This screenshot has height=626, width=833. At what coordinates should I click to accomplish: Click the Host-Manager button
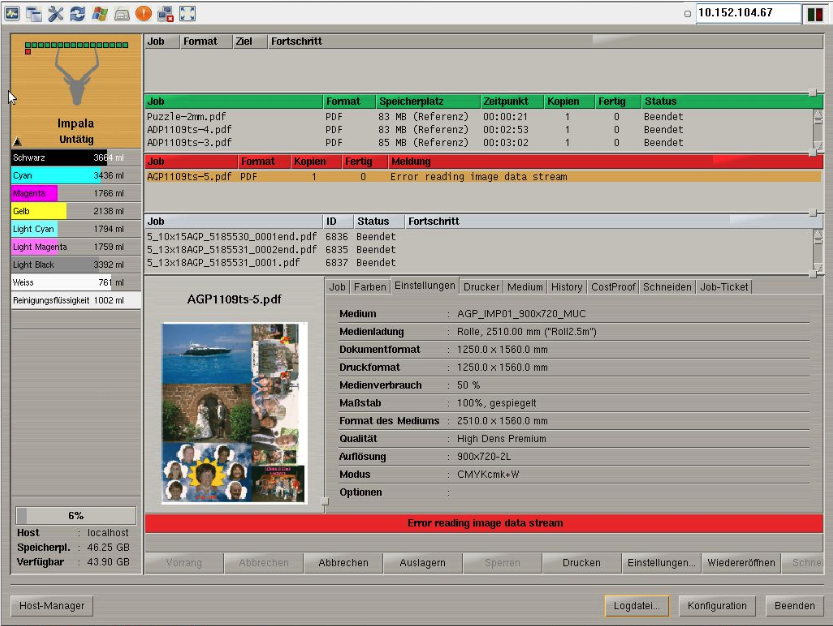(51, 605)
